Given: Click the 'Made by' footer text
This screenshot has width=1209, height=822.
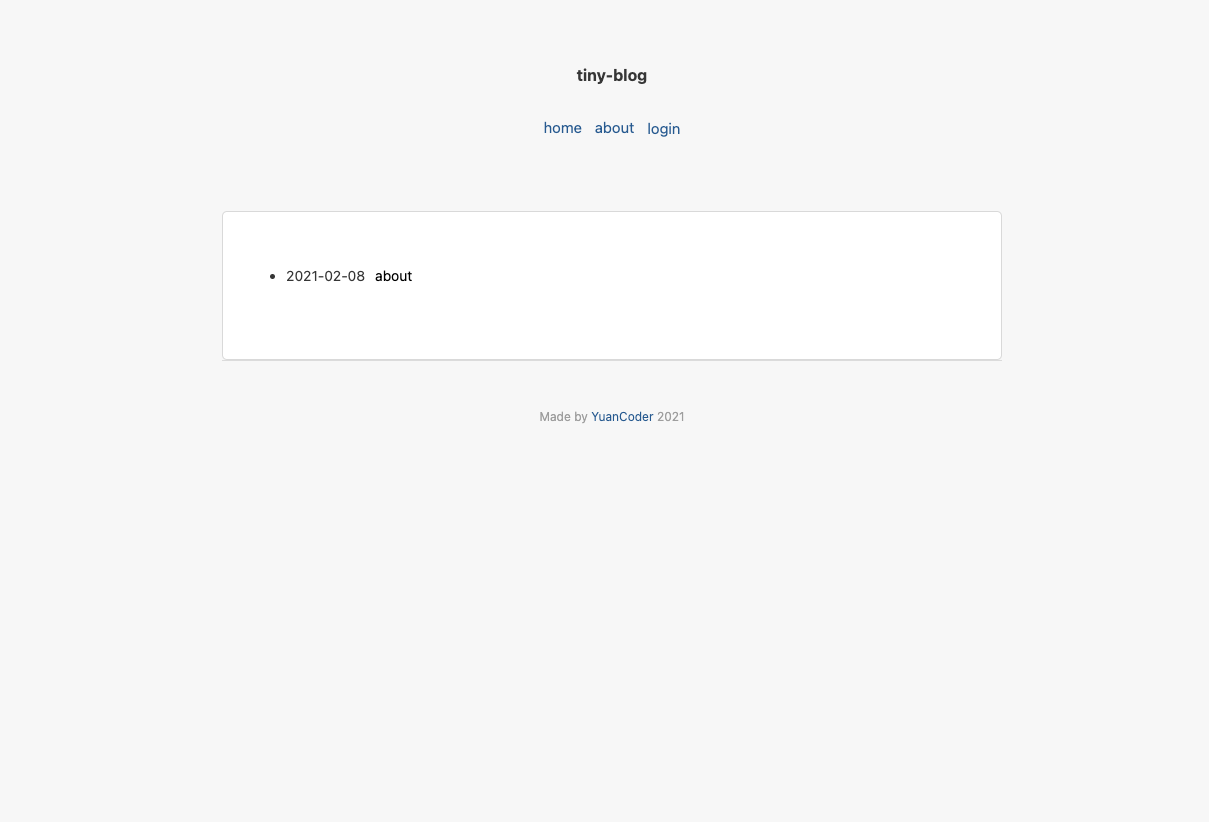Looking at the screenshot, I should coord(563,417).
